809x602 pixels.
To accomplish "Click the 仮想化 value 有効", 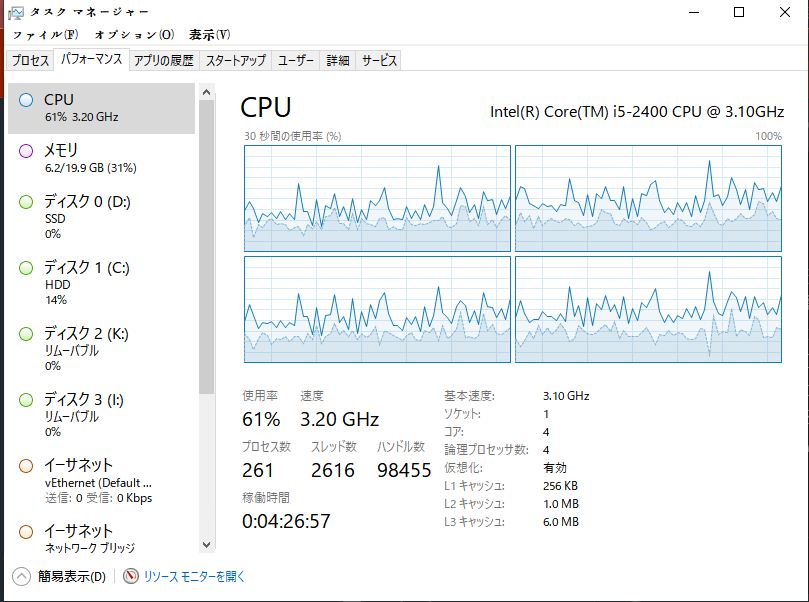I will pyautogui.click(x=555, y=468).
